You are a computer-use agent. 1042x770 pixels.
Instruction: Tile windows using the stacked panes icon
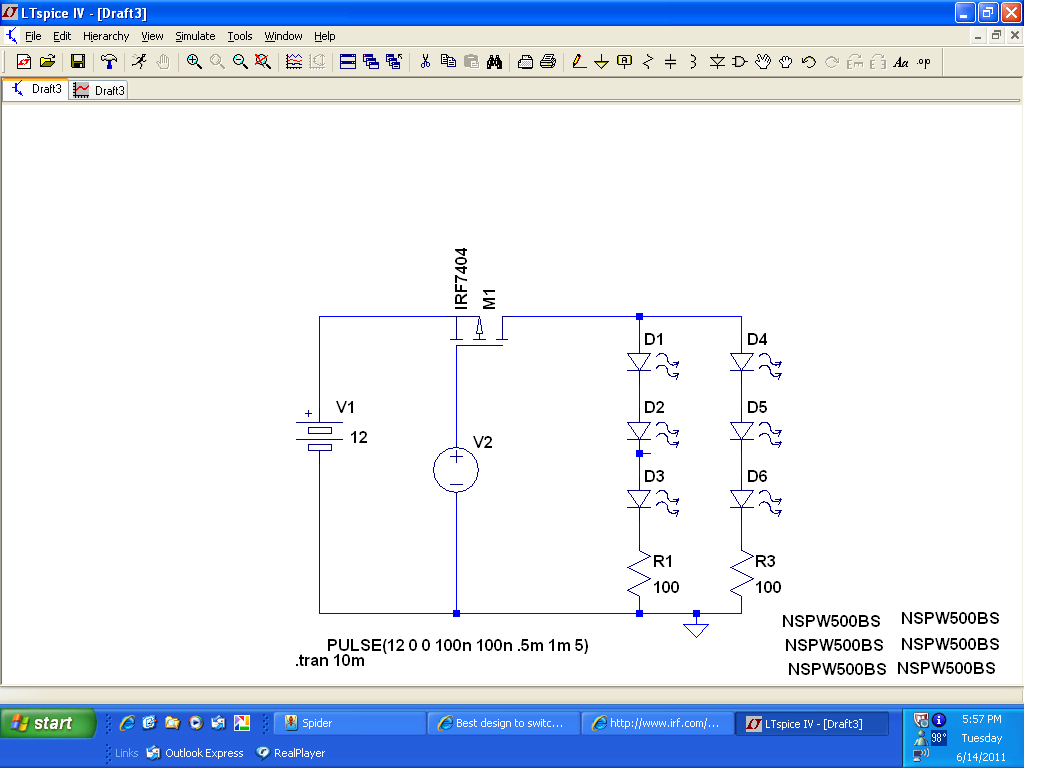(348, 62)
